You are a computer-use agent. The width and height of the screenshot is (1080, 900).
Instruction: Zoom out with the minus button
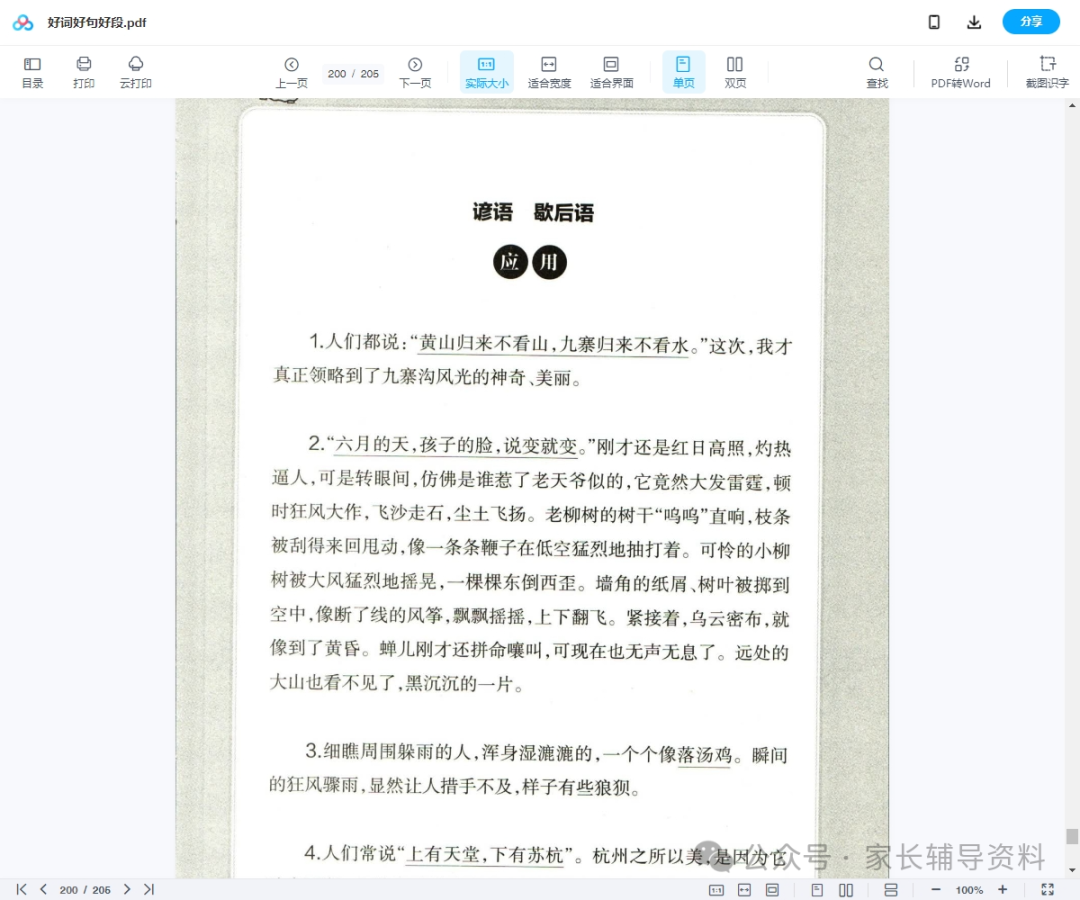(935, 890)
